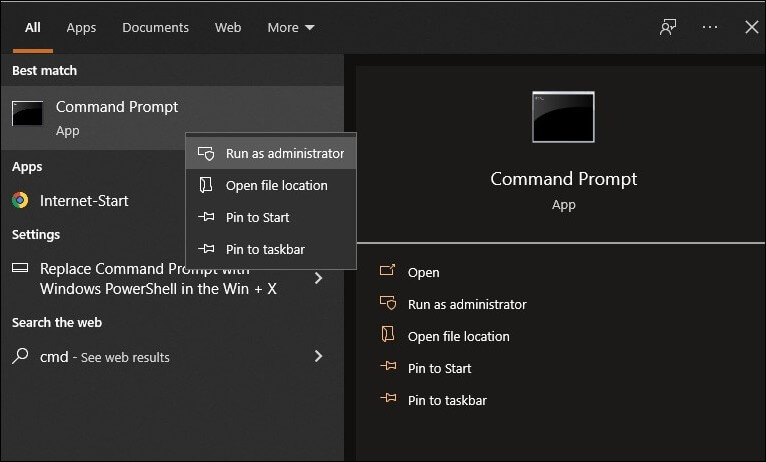Choose Pin to Start in context menu
The height and width of the screenshot is (462, 766).
pos(271,217)
